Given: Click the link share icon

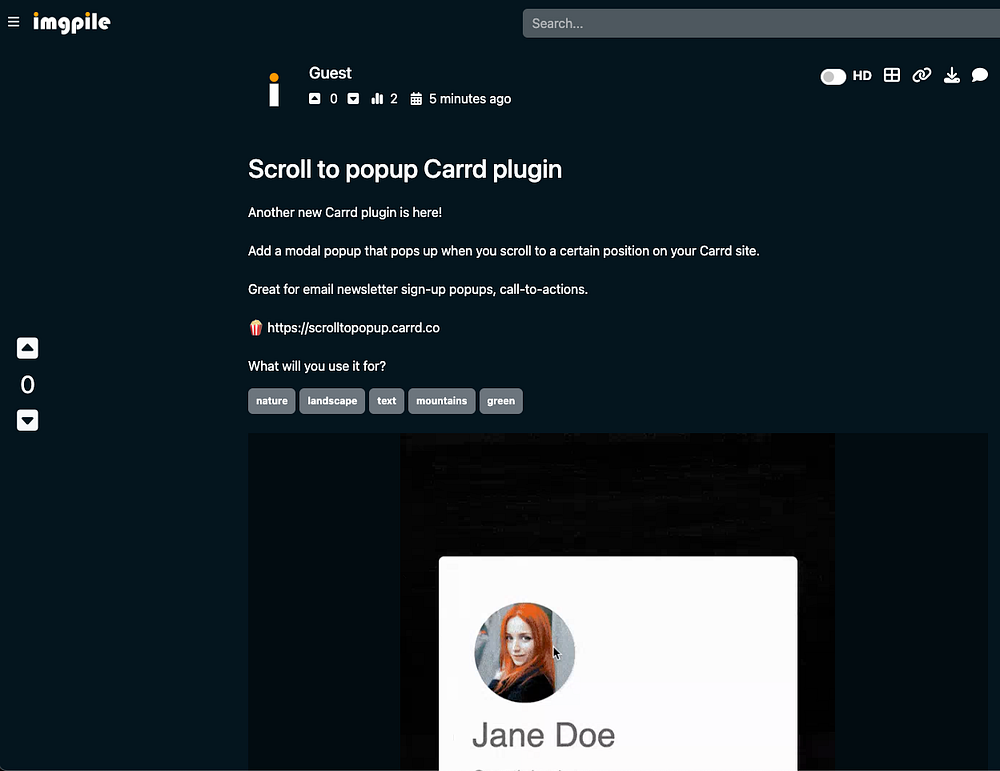Looking at the screenshot, I should 922,75.
